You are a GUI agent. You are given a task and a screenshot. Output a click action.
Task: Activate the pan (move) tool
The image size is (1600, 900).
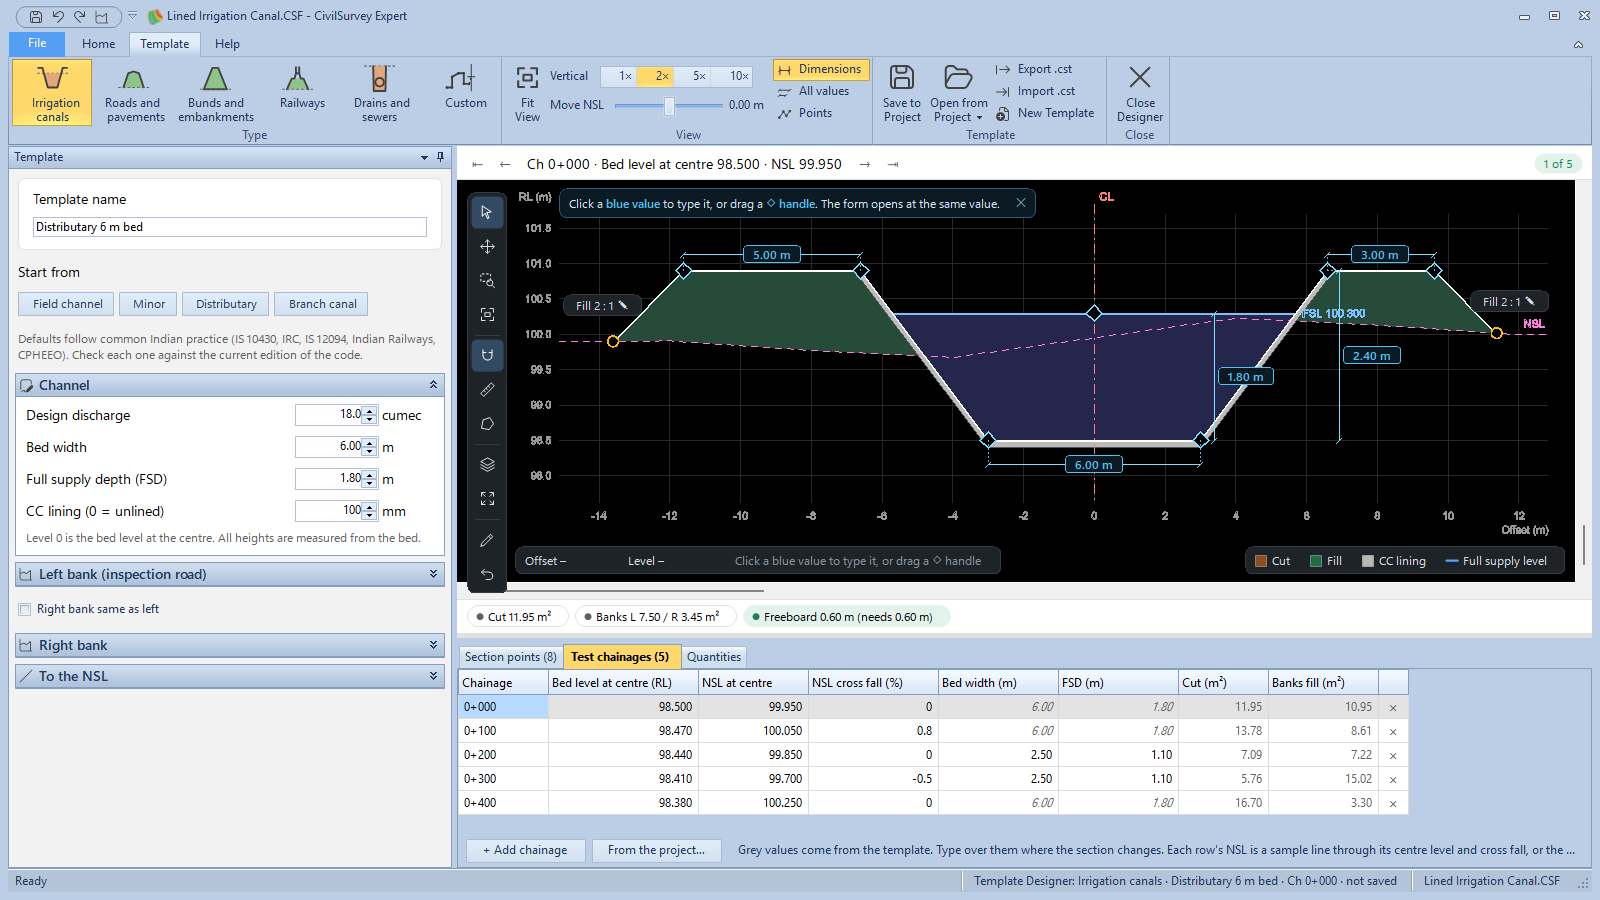[487, 246]
